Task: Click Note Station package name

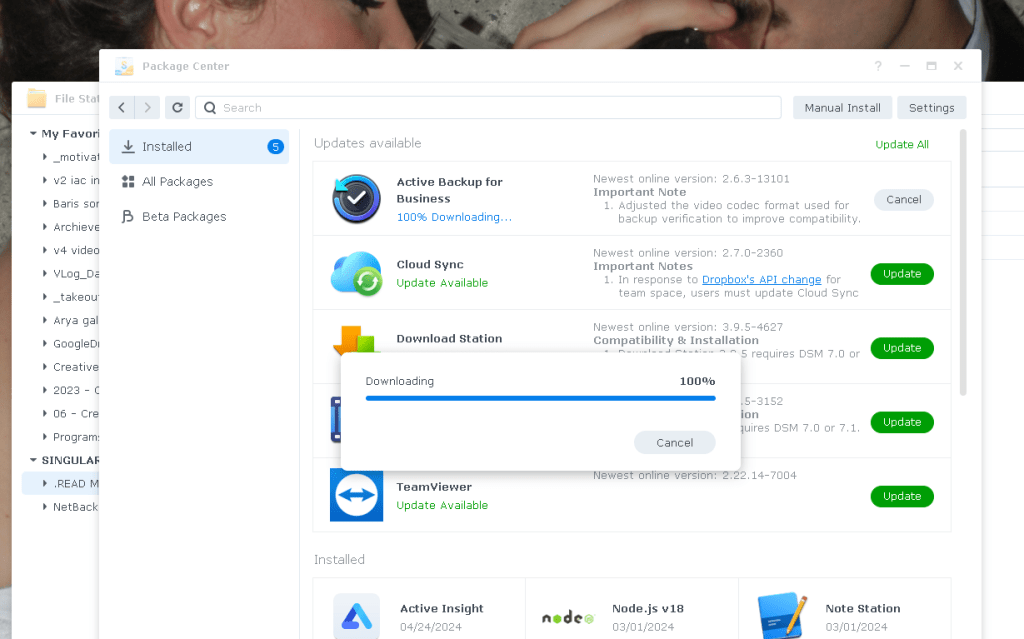Action: (863, 608)
